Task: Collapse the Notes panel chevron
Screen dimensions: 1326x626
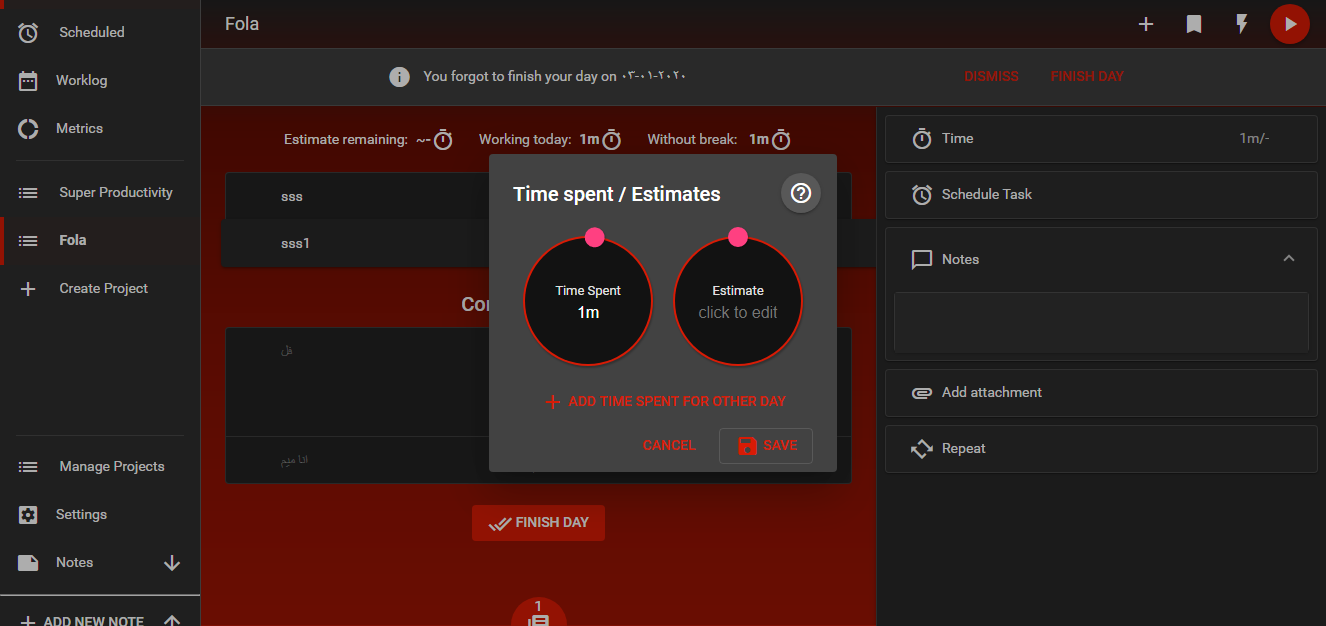Action: click(1289, 258)
